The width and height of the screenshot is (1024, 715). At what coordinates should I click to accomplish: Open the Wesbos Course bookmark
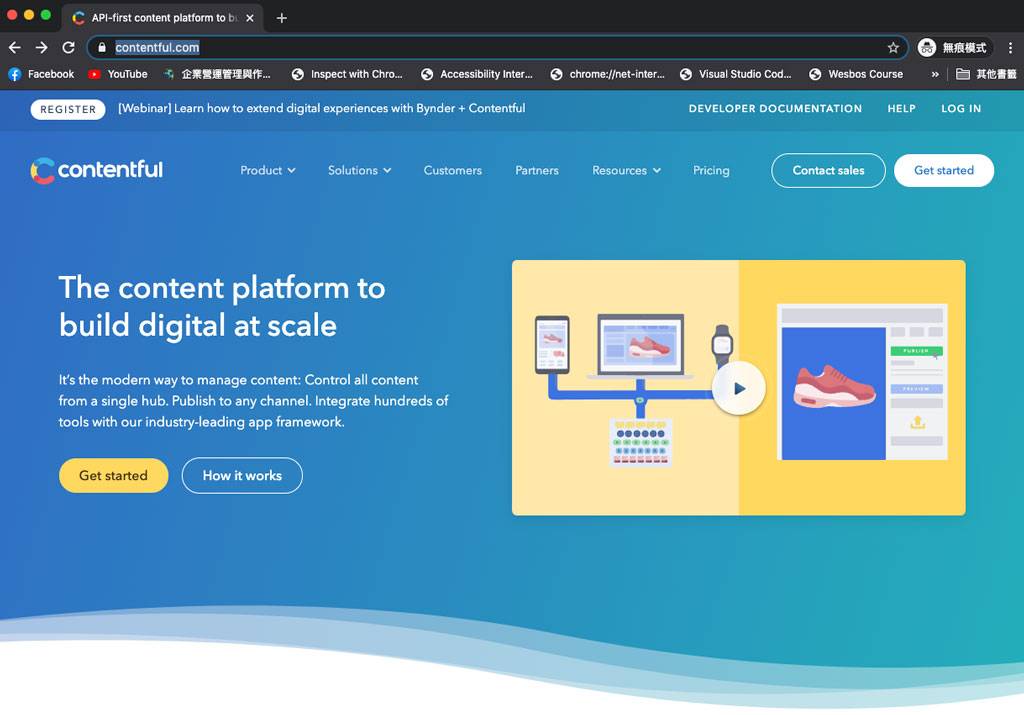tap(856, 74)
